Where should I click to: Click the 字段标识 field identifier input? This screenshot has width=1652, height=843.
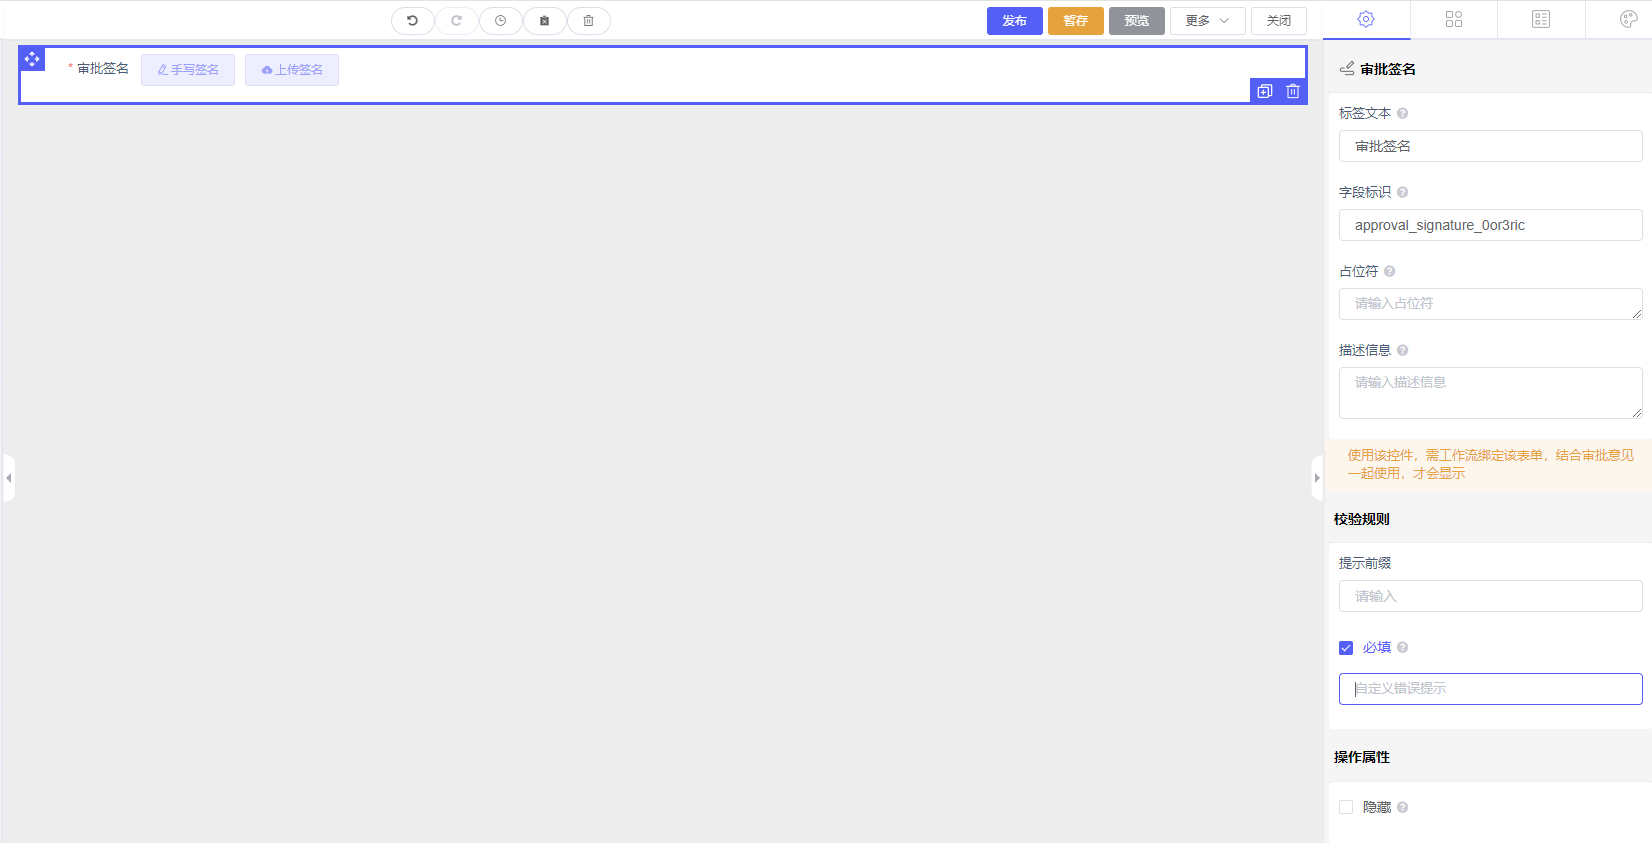click(1490, 225)
